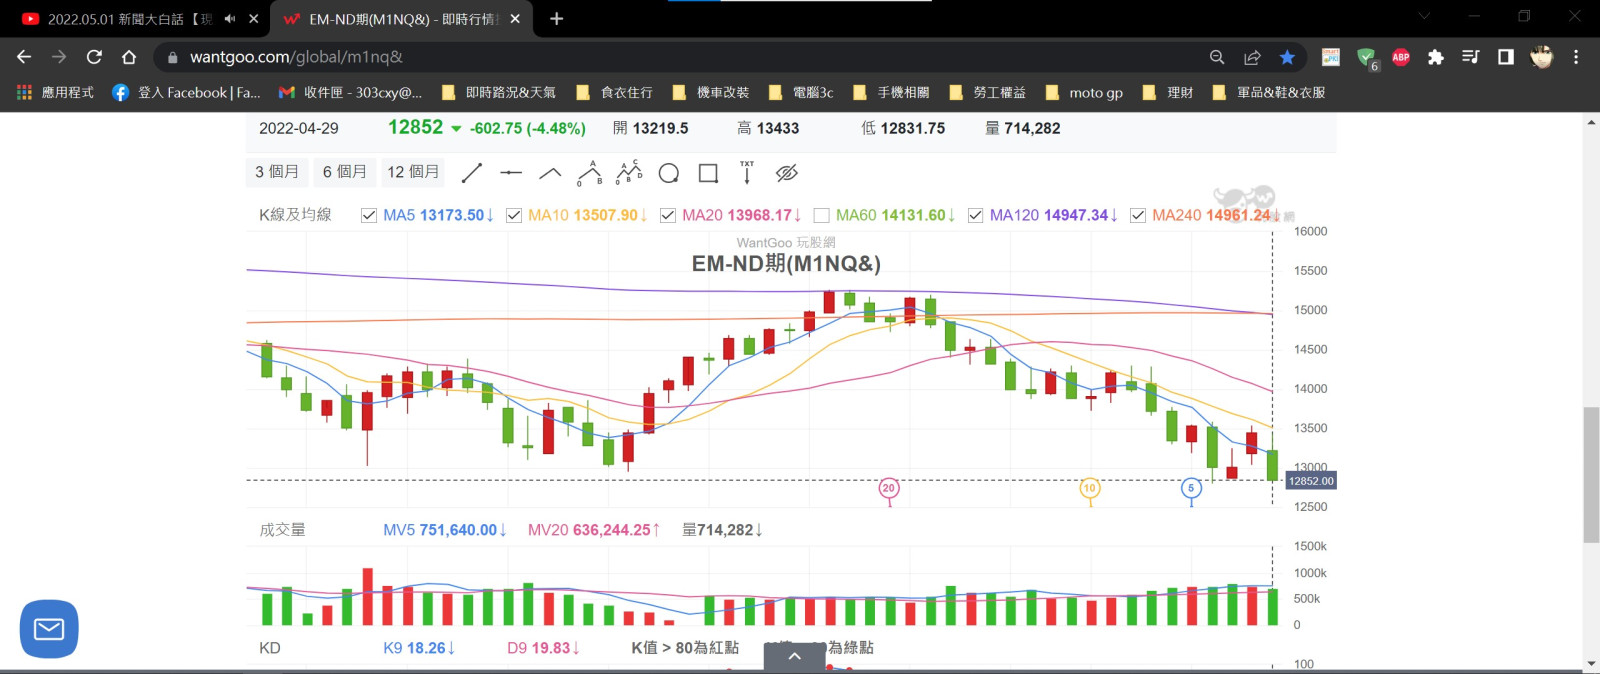Screen dimensions: 1600x674
Task: Expand the 電腦3c bookmark folder
Action: point(801,92)
